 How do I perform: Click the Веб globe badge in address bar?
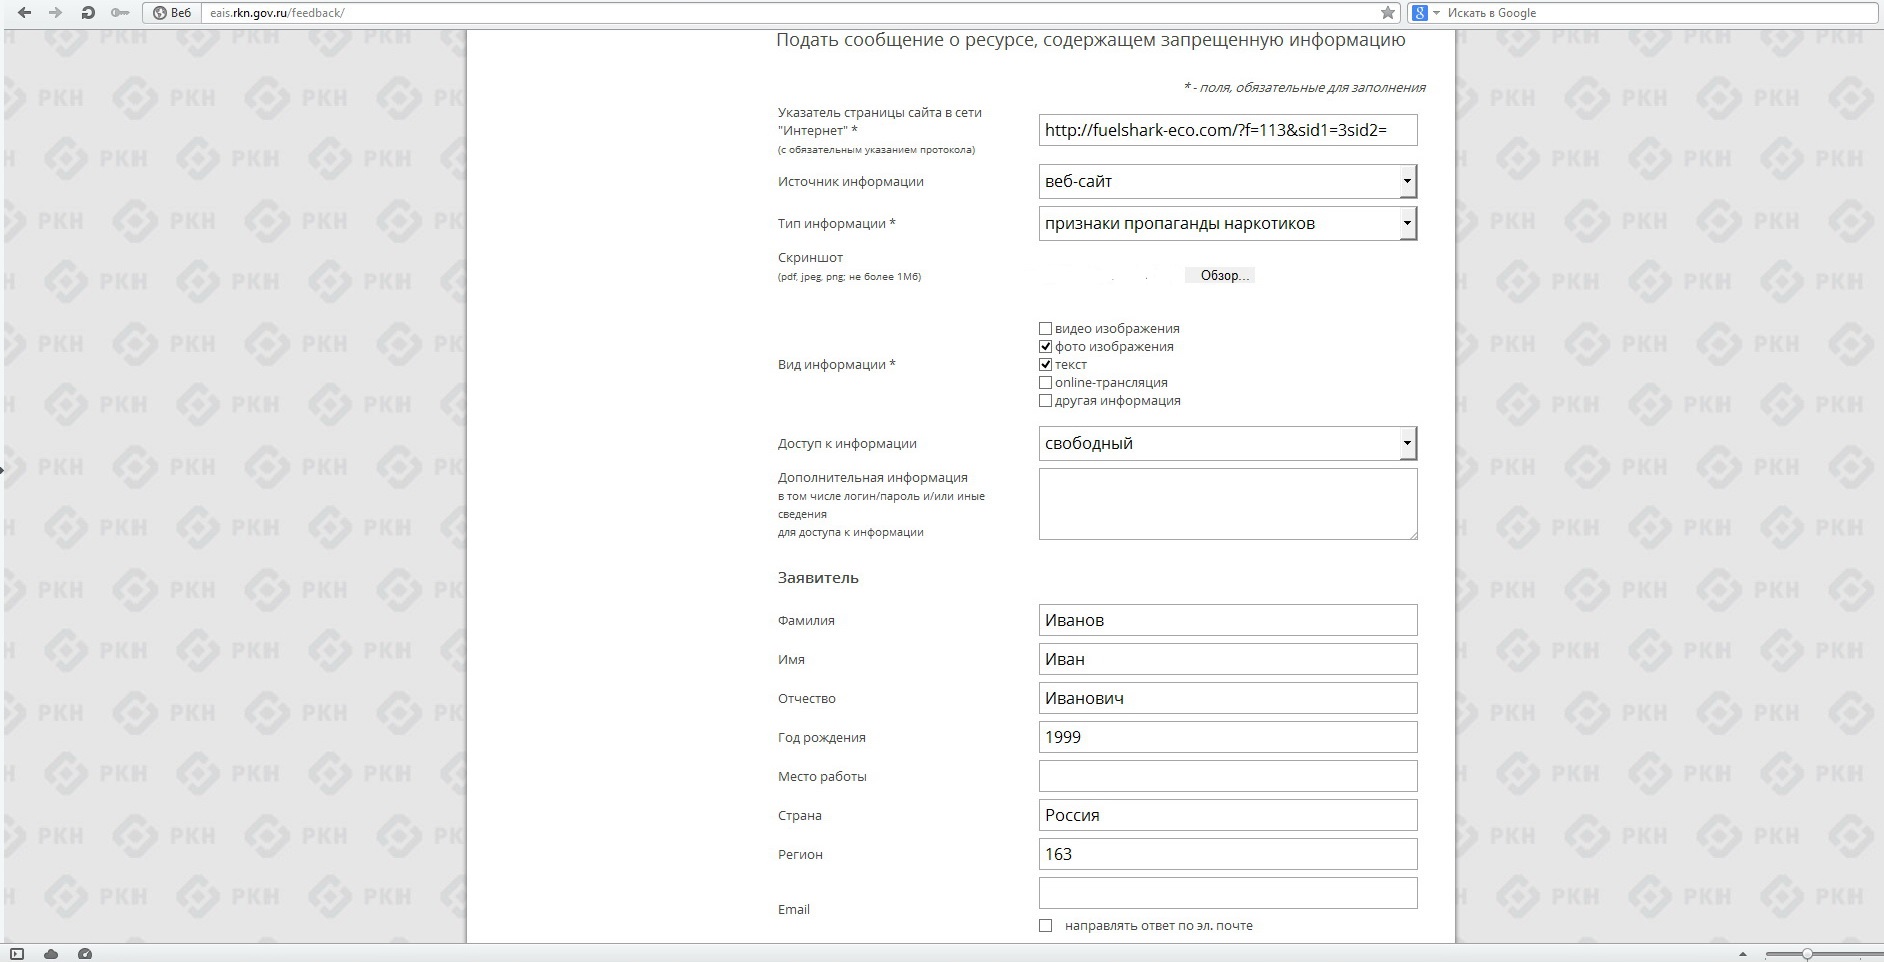(172, 13)
